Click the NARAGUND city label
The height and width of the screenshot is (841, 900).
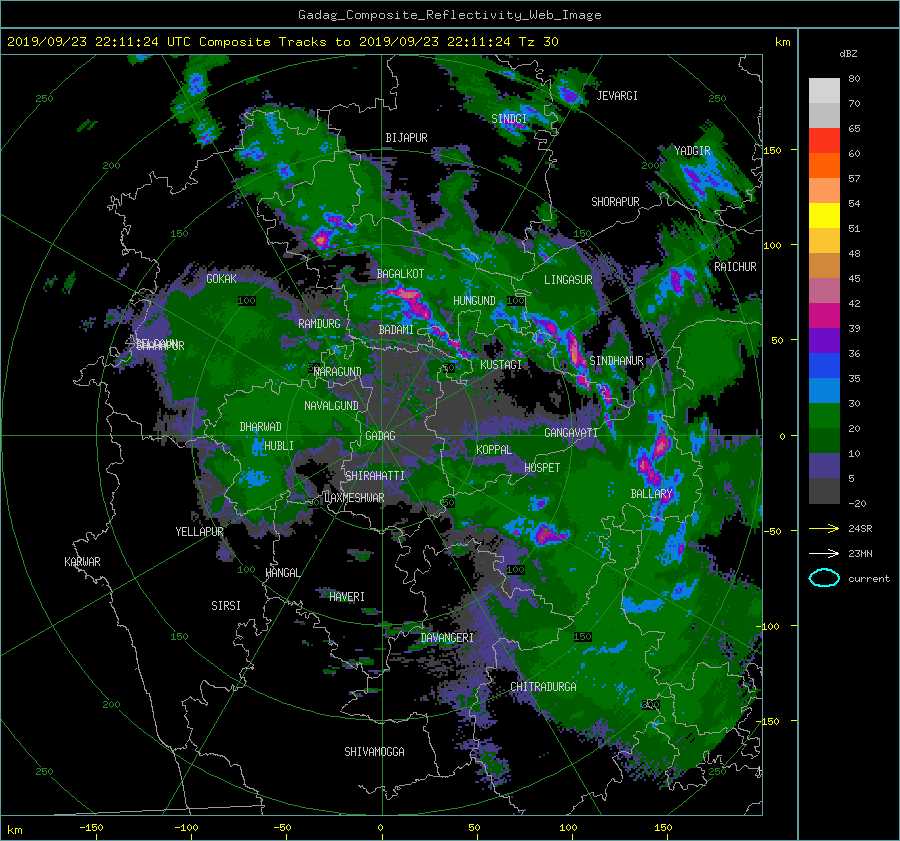pyautogui.click(x=338, y=372)
